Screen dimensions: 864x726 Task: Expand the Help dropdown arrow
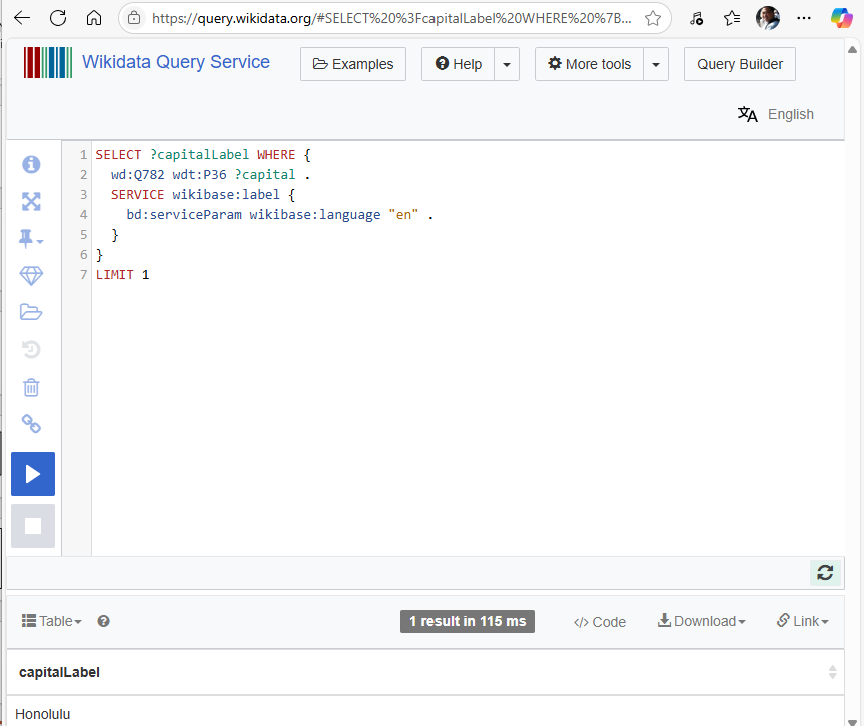(x=507, y=64)
